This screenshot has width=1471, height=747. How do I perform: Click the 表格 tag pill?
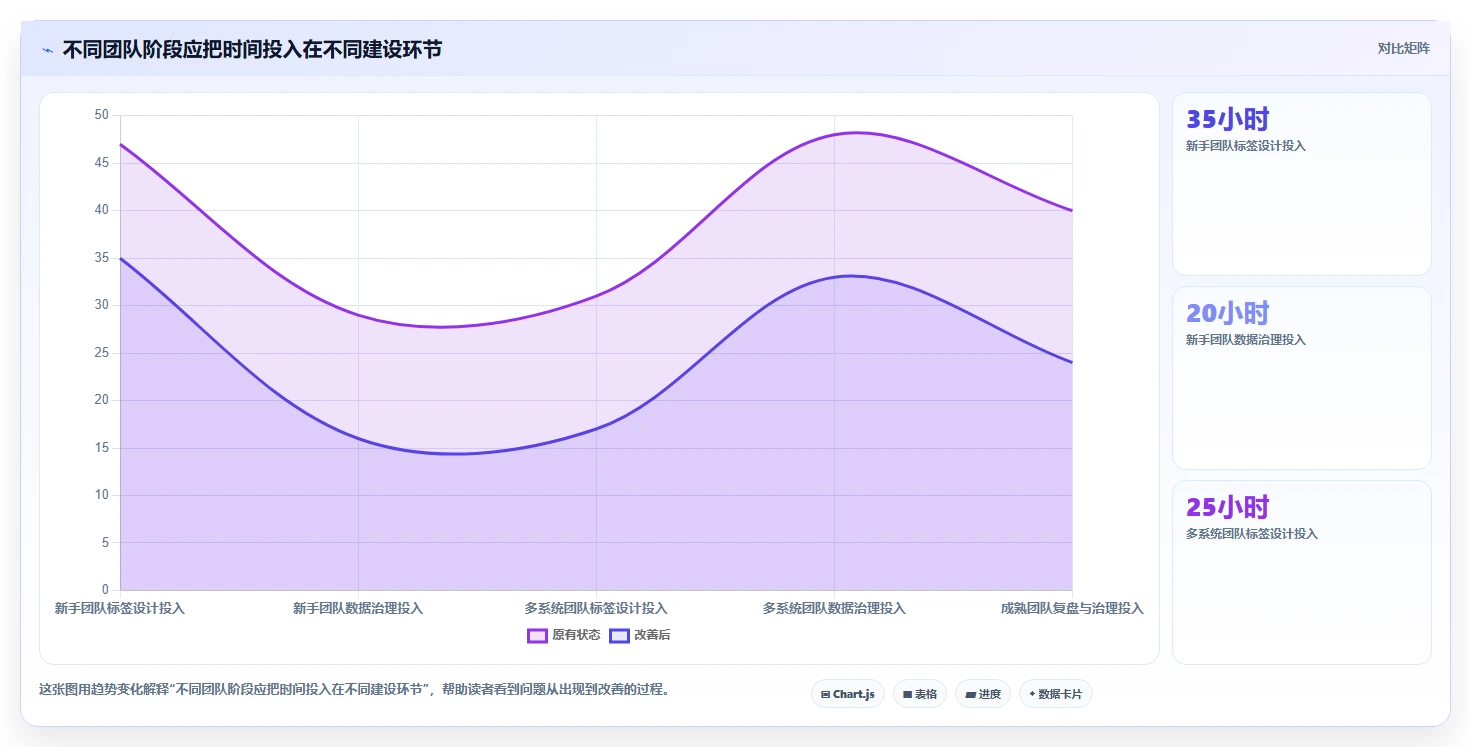(920, 694)
